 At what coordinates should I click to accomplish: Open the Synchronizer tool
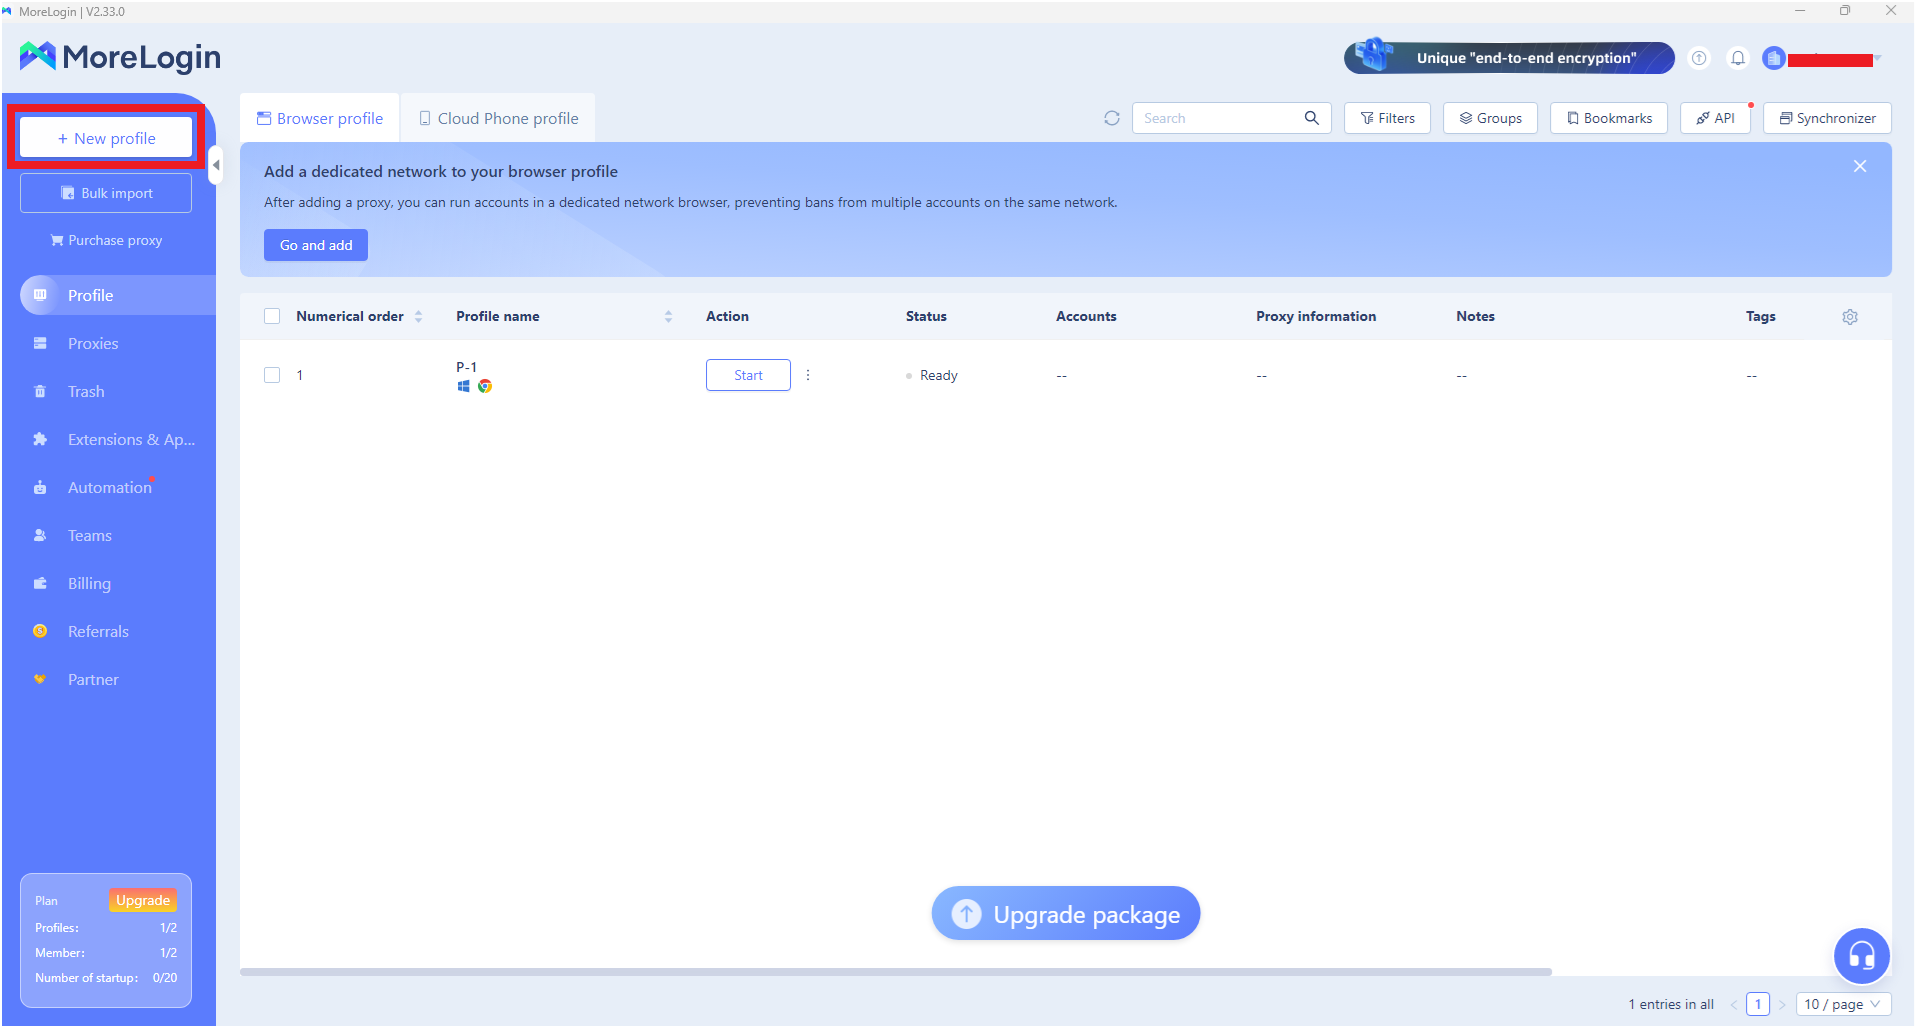(x=1827, y=117)
